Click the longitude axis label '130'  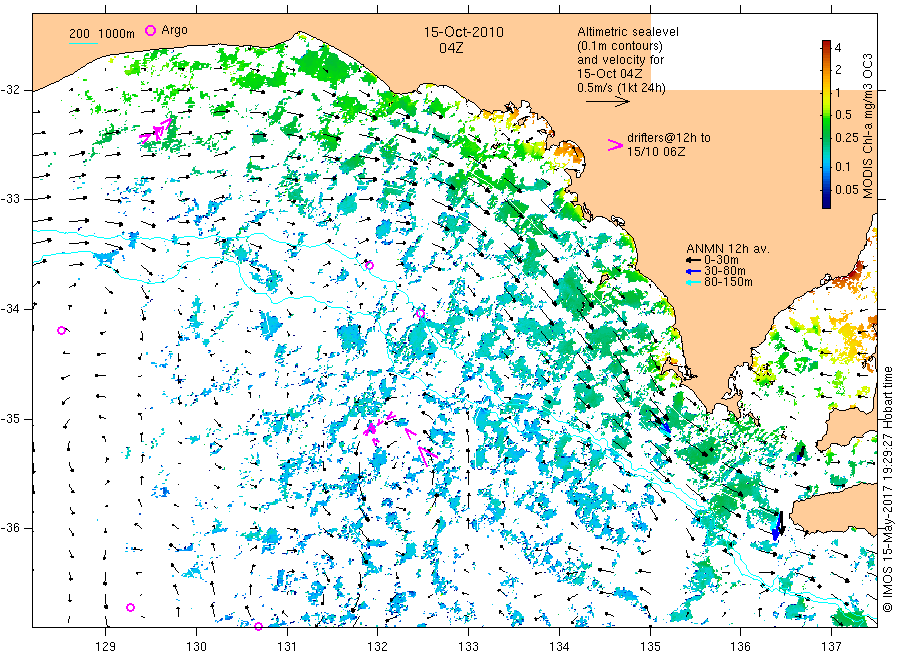[196, 647]
